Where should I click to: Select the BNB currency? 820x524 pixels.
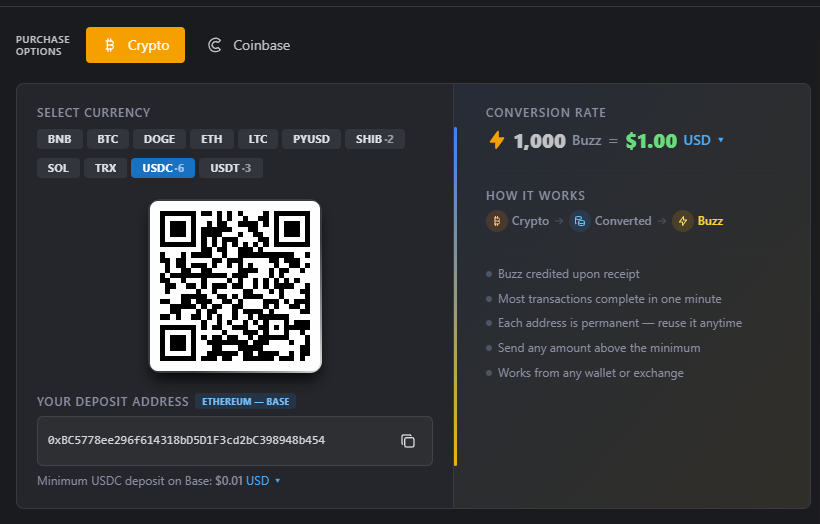click(x=59, y=139)
